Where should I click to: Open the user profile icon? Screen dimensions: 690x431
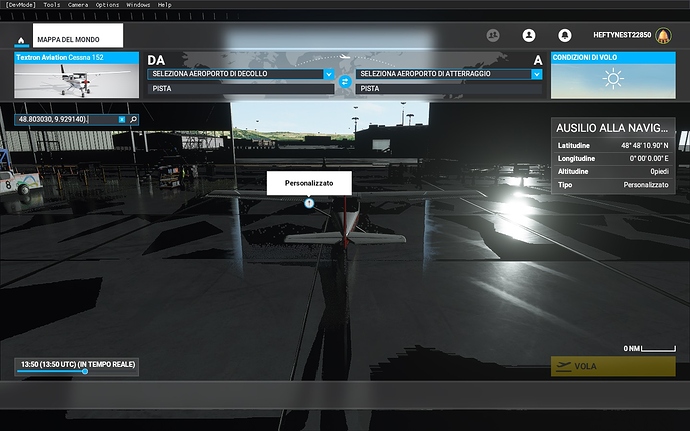click(x=529, y=35)
